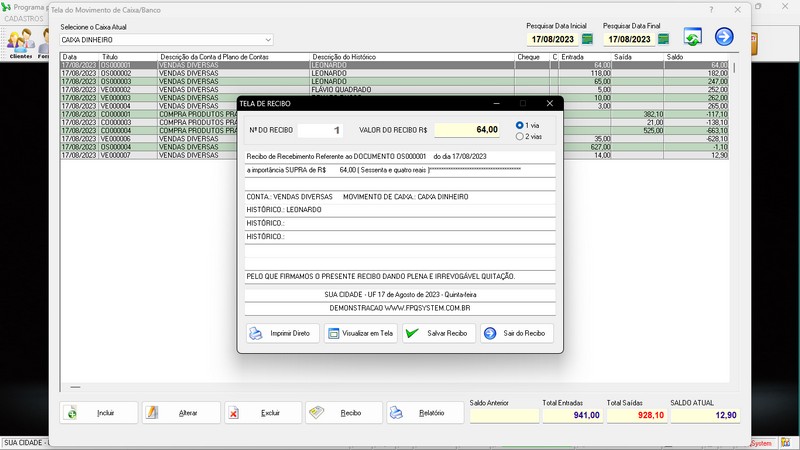Image resolution: width=800 pixels, height=450 pixels.
Task: Minimize the Tela de Recibo dialog
Action: click(496, 103)
